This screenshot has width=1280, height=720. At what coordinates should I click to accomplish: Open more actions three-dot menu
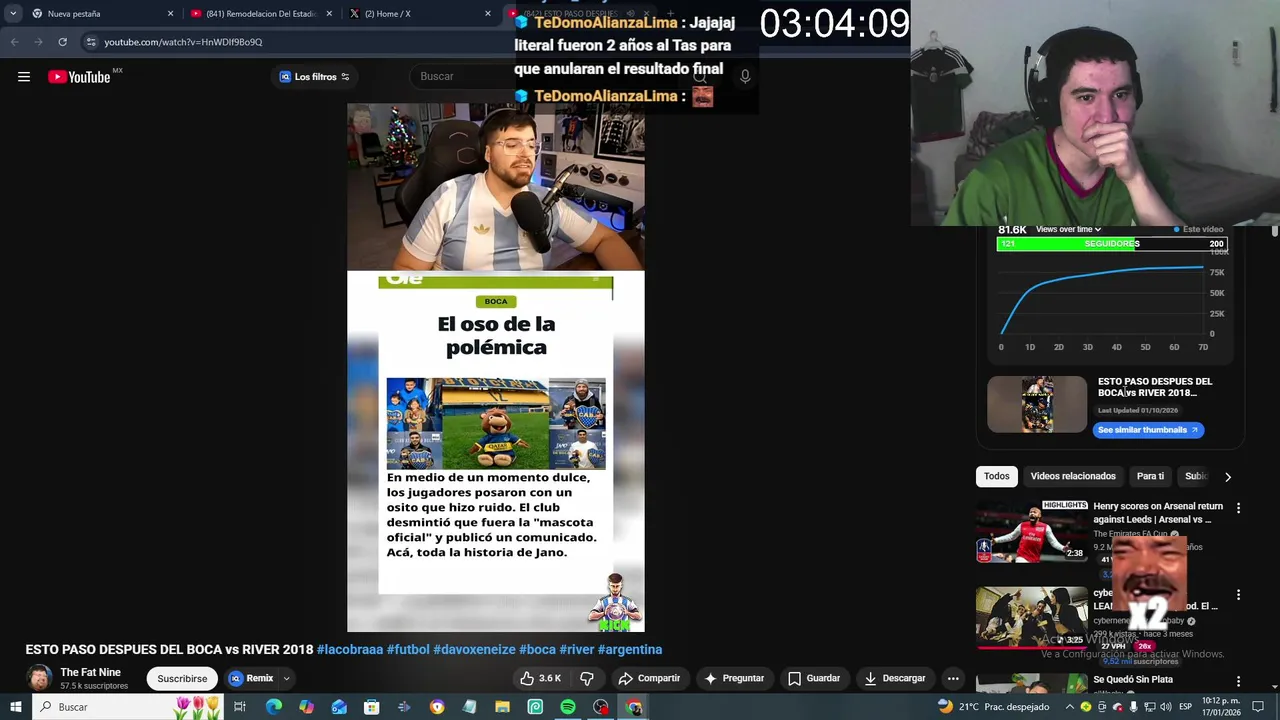[x=953, y=678]
